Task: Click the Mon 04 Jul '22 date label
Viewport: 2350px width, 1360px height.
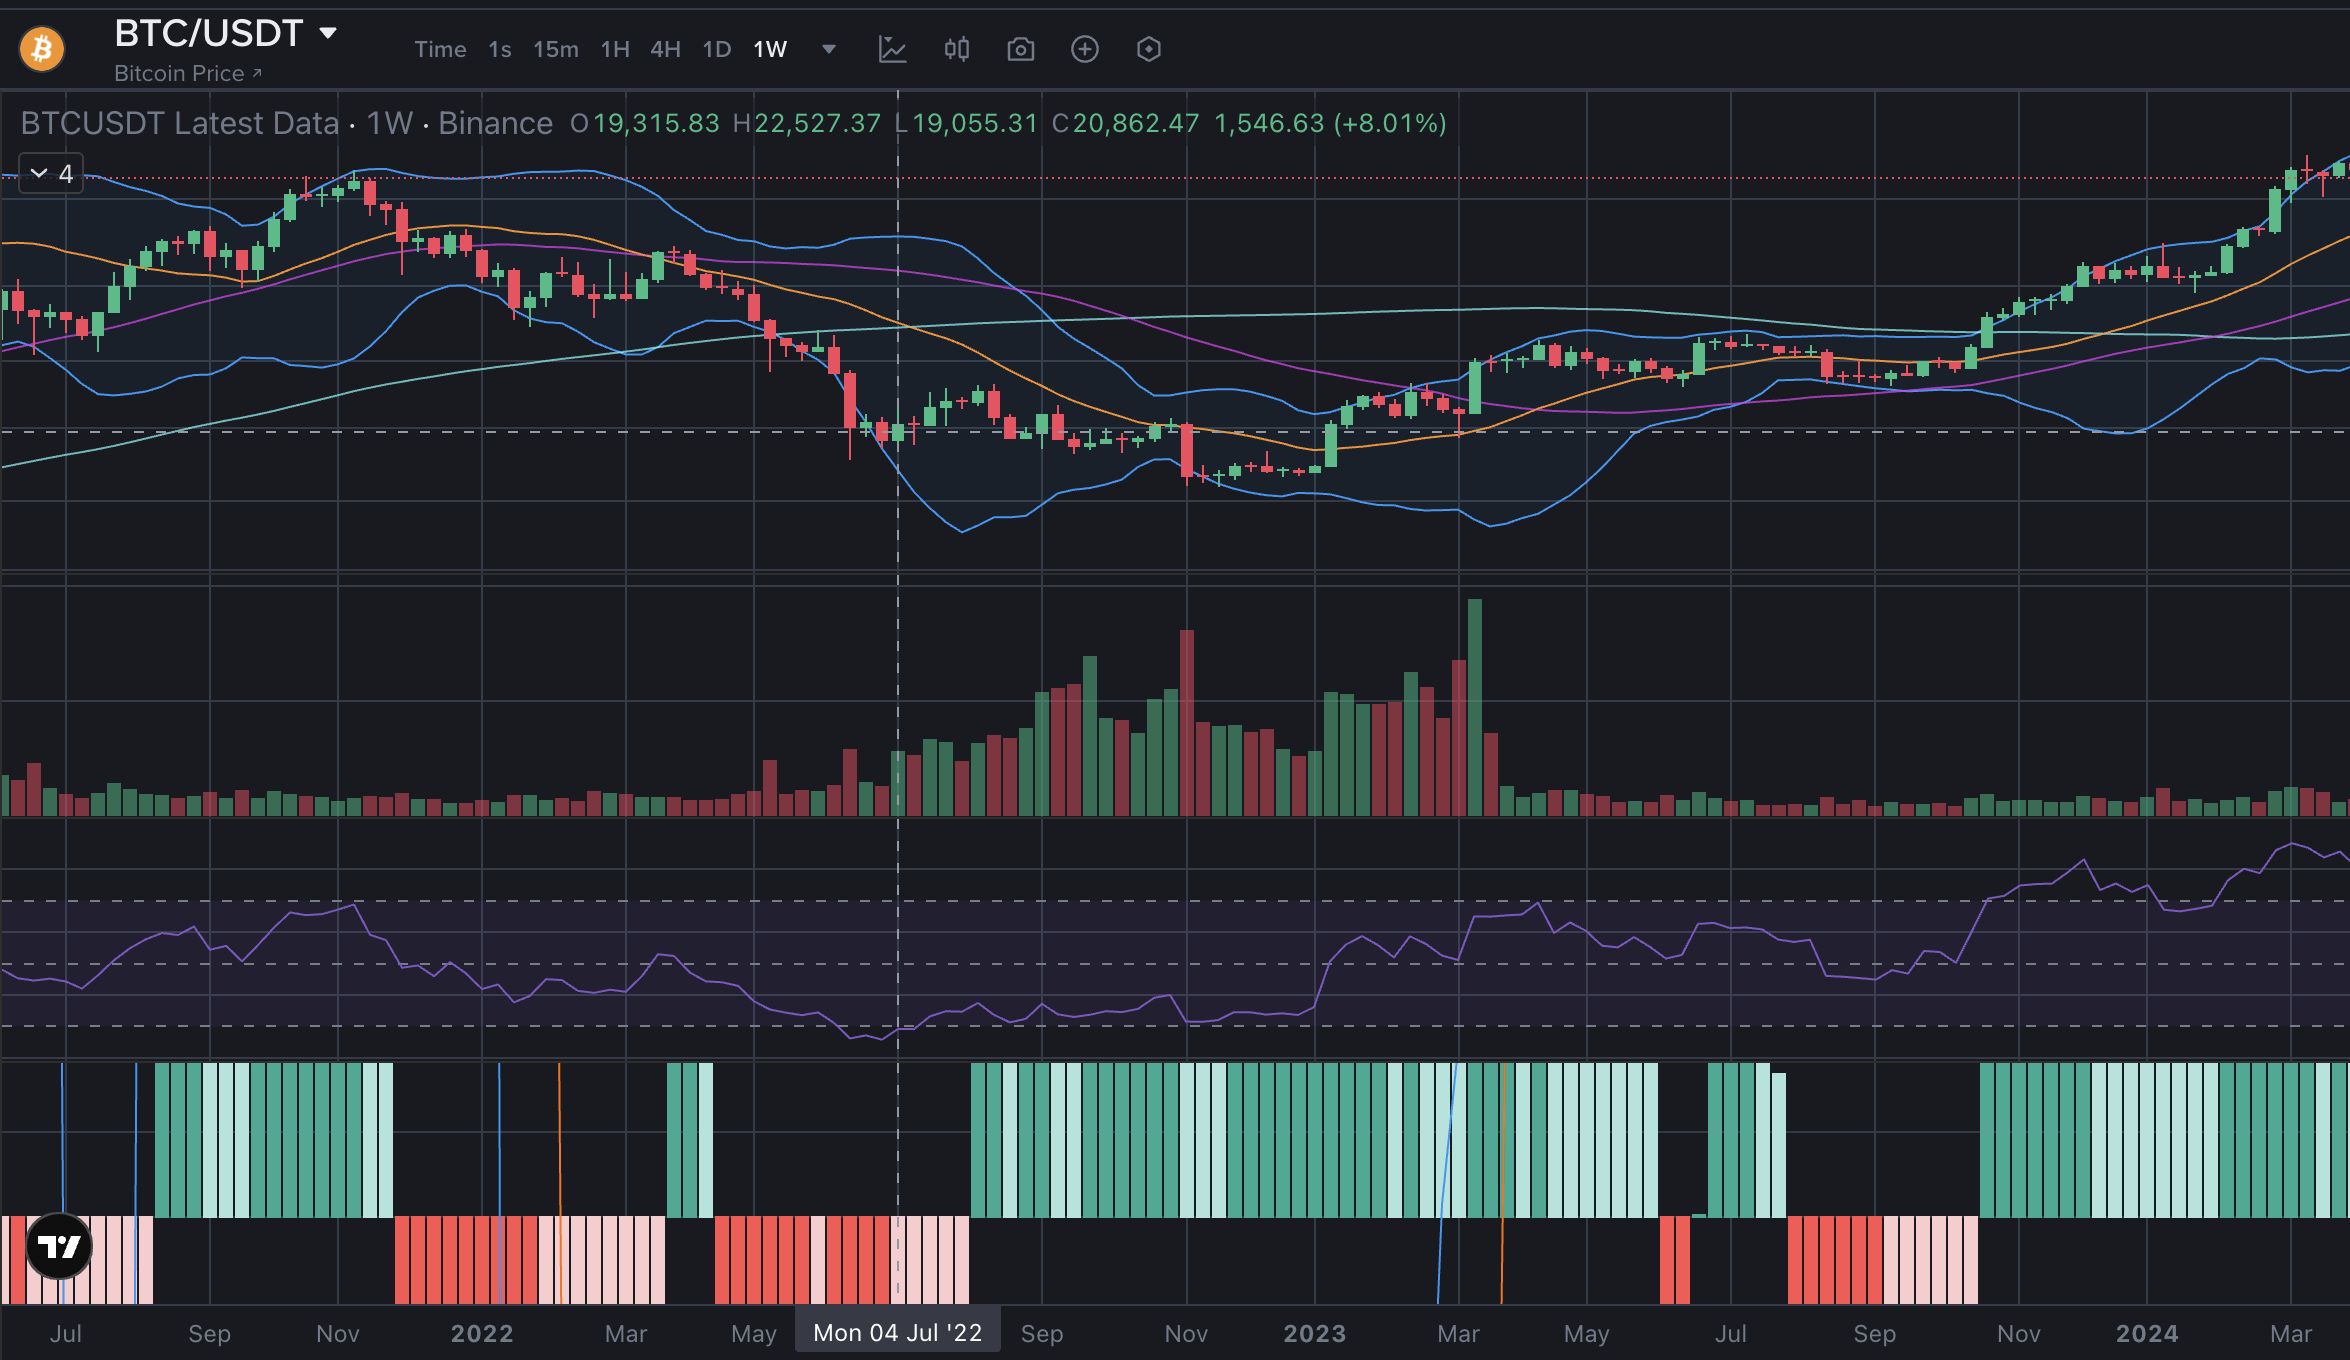Action: [898, 1333]
